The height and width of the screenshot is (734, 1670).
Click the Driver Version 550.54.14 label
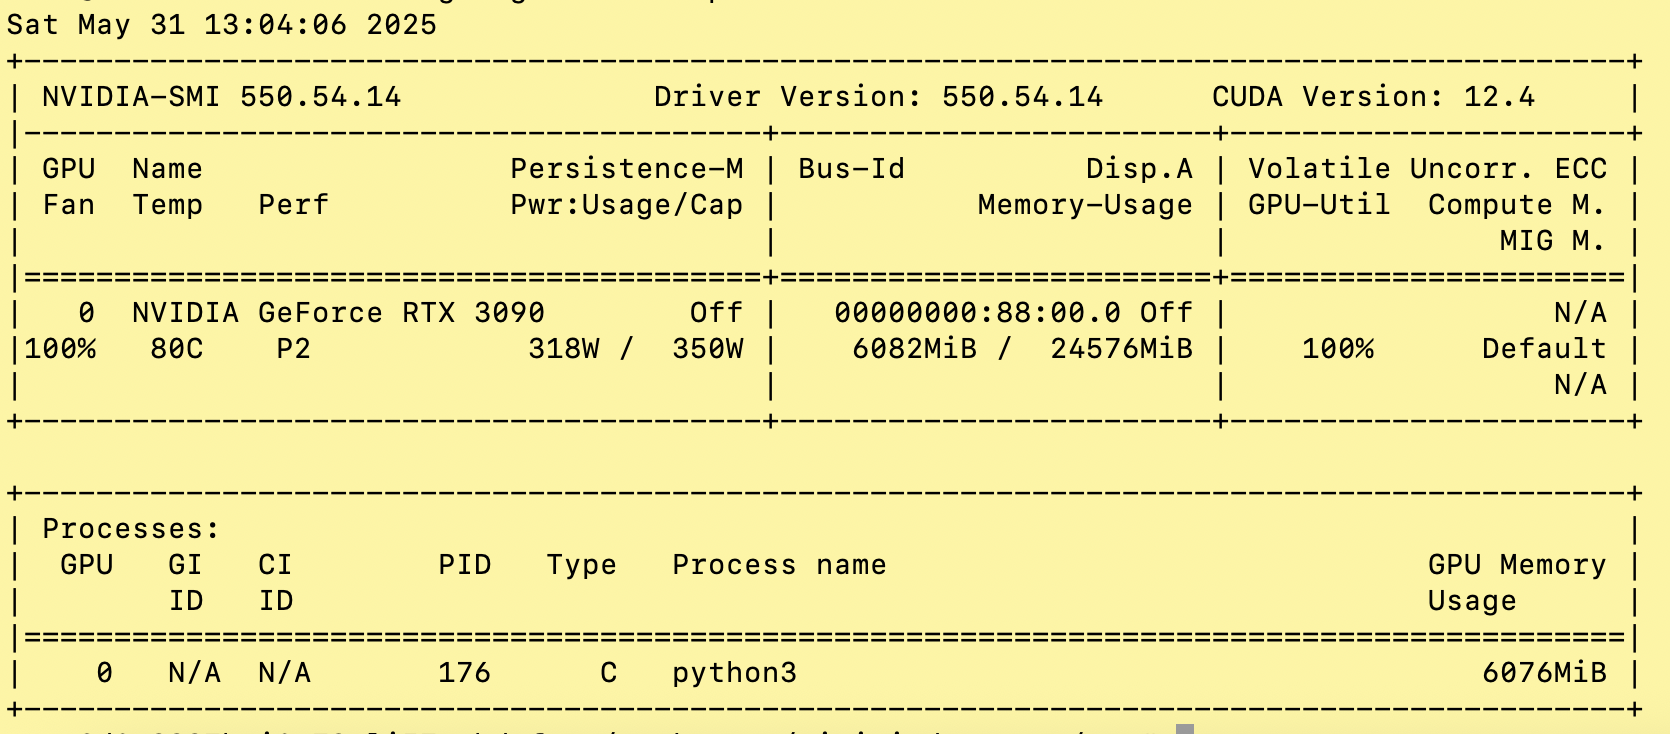879,97
